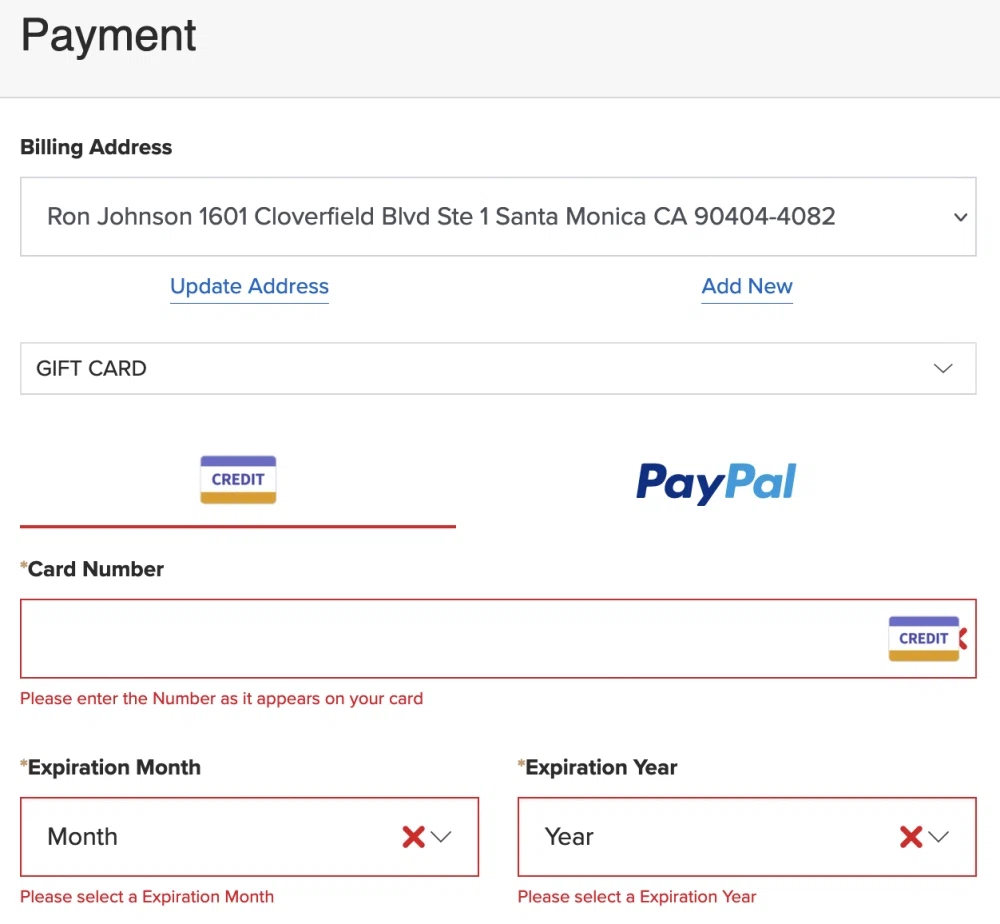Click the Expiration Year label text
1000x924 pixels.
pos(601,768)
